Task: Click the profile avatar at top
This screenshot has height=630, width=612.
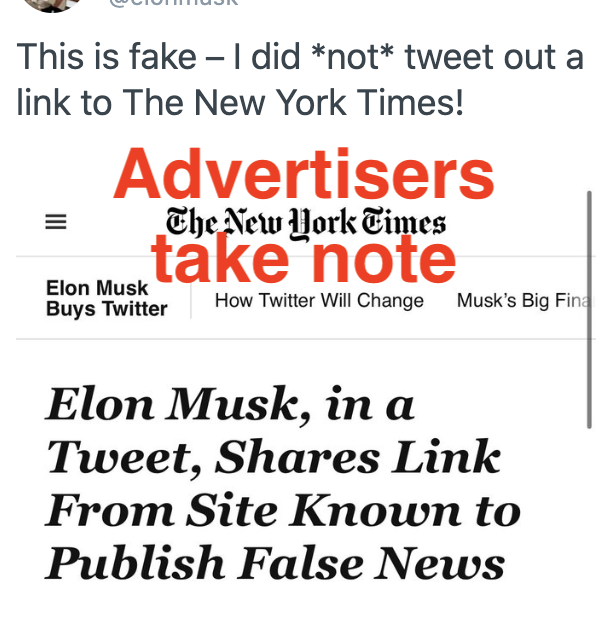Action: (x=50, y=5)
